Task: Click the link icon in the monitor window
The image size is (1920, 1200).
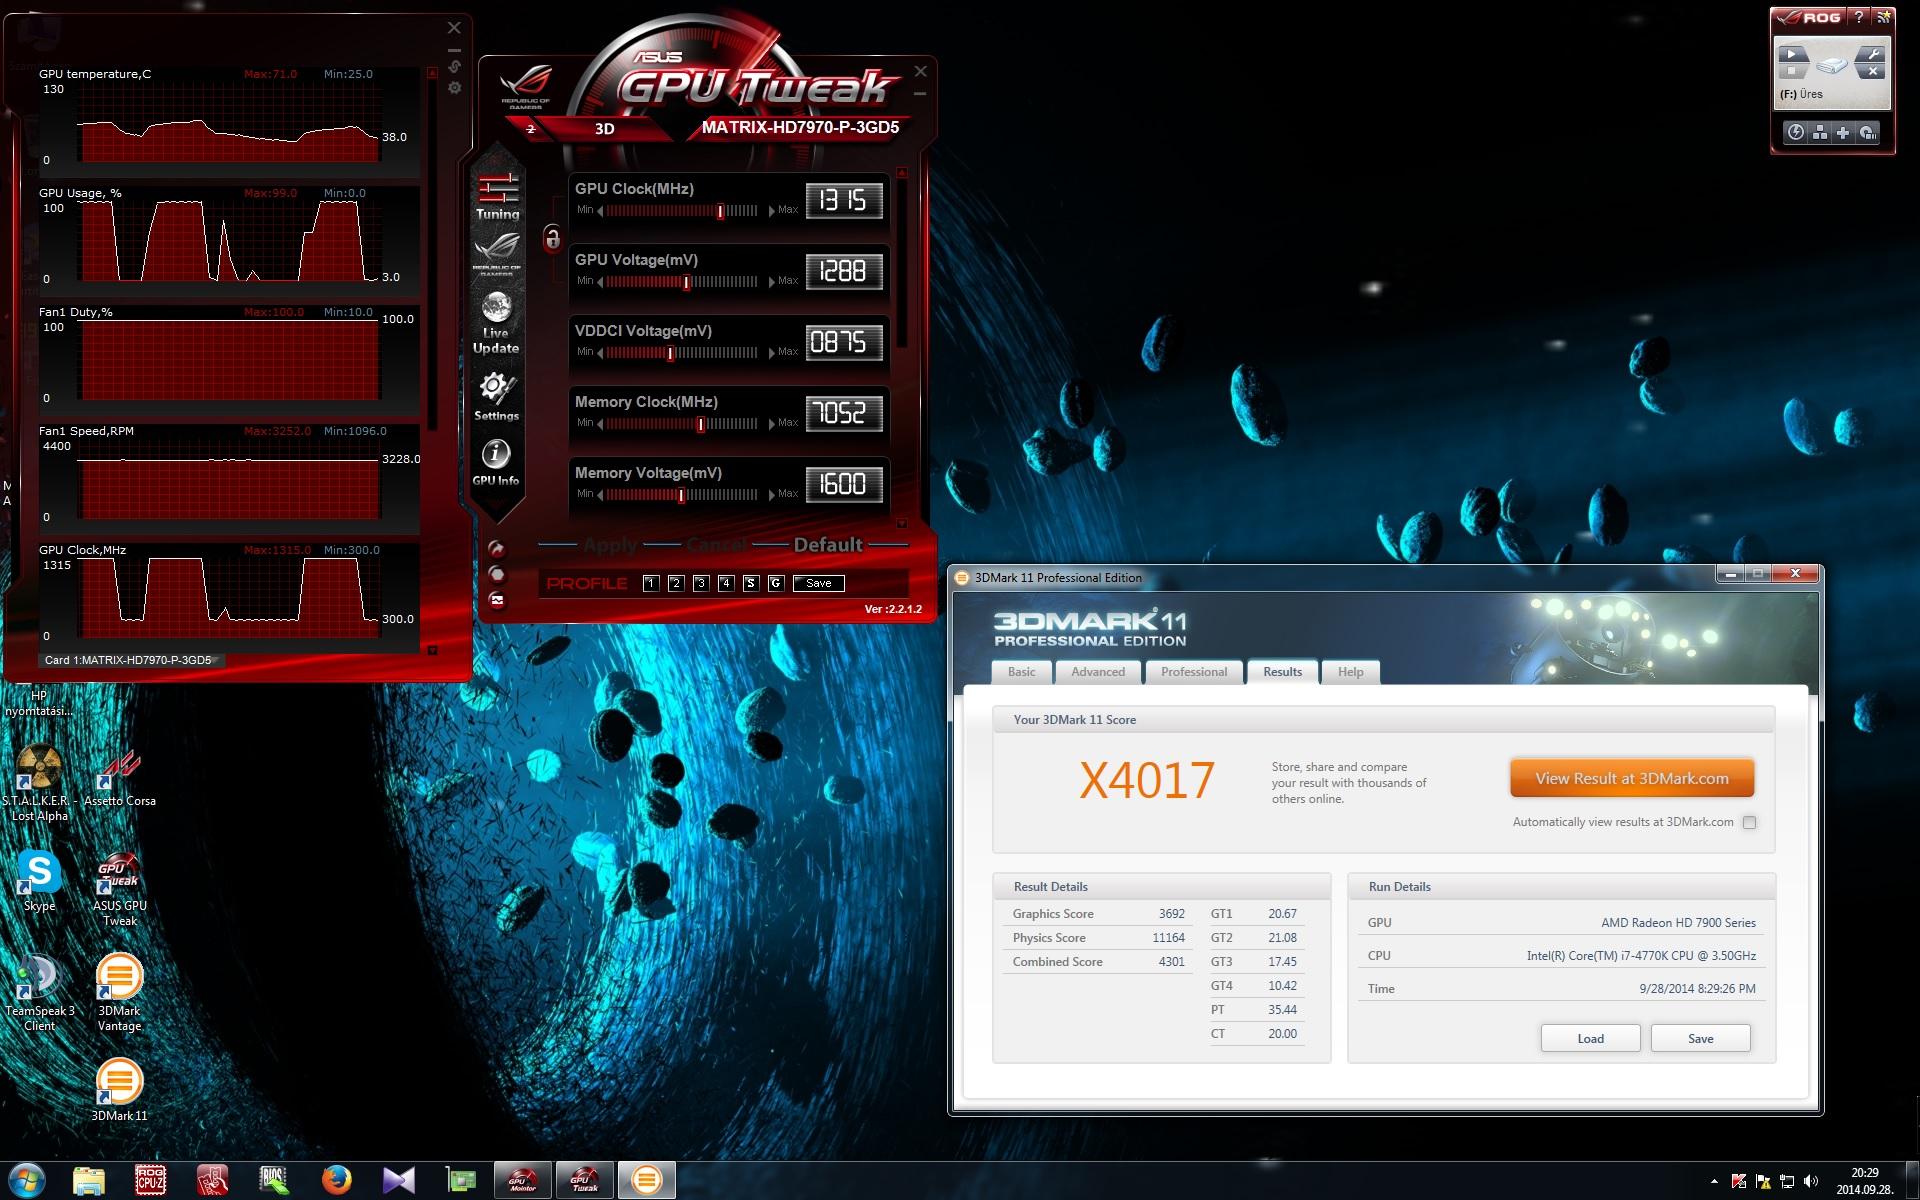Action: click(x=454, y=66)
